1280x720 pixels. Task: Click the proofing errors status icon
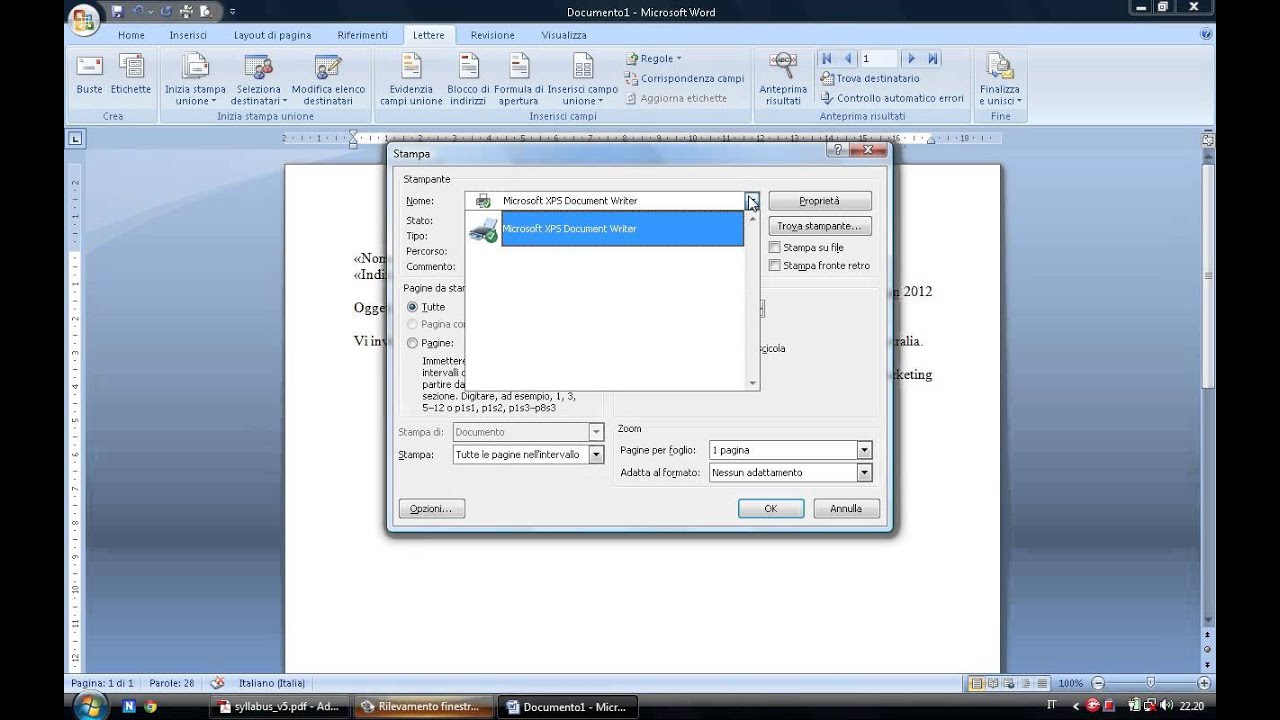click(217, 683)
